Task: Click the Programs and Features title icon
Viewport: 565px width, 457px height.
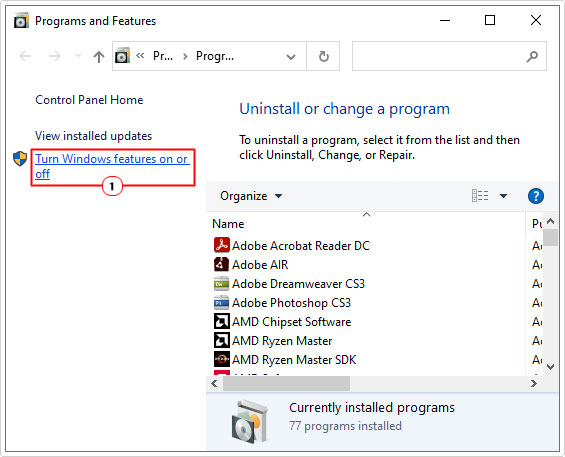Action: pyautogui.click(x=21, y=21)
